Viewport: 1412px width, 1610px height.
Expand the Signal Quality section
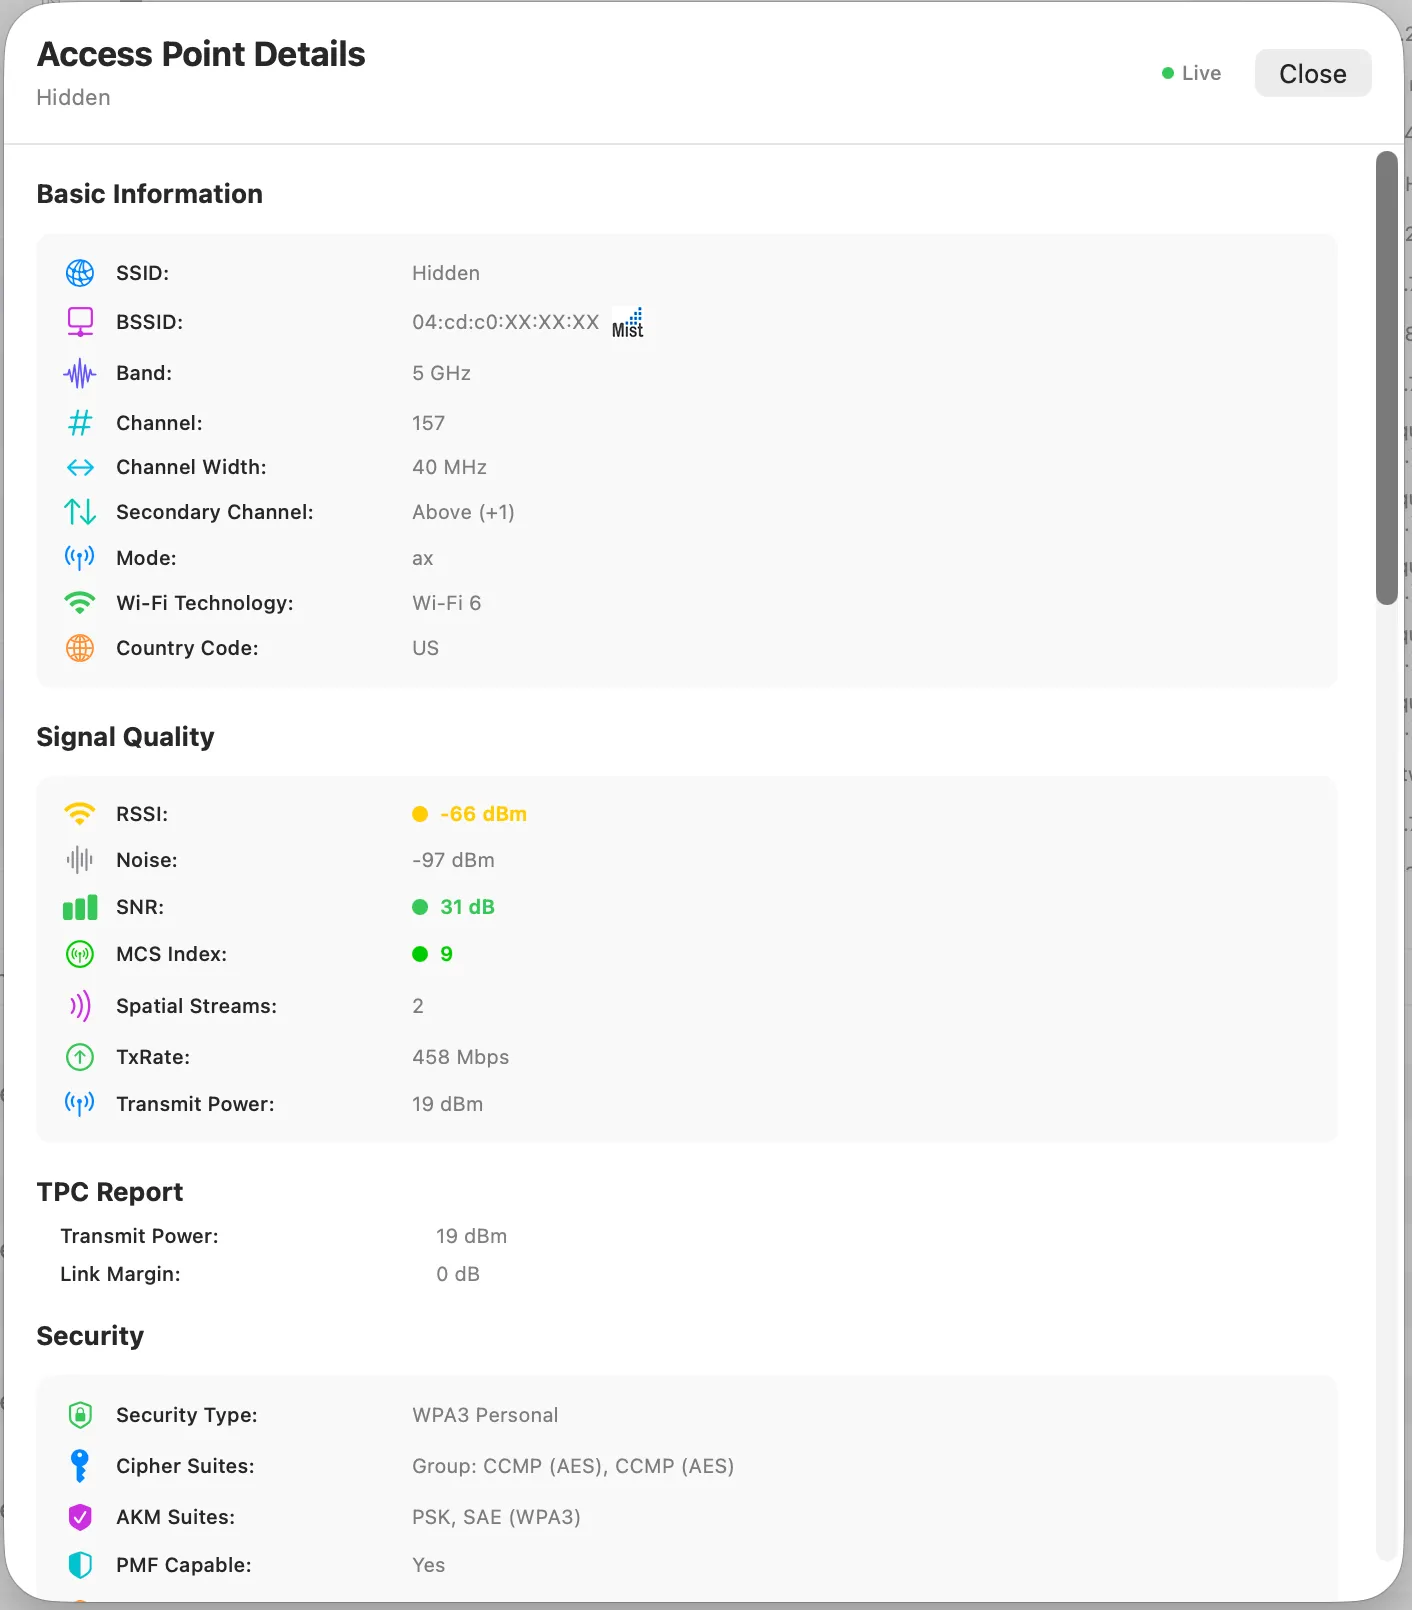[125, 736]
